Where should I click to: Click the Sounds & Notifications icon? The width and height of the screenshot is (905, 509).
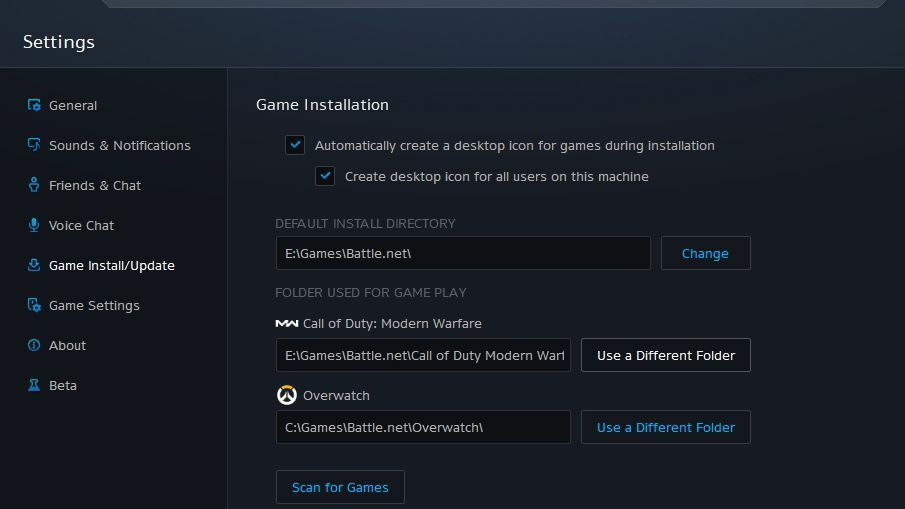tap(34, 145)
